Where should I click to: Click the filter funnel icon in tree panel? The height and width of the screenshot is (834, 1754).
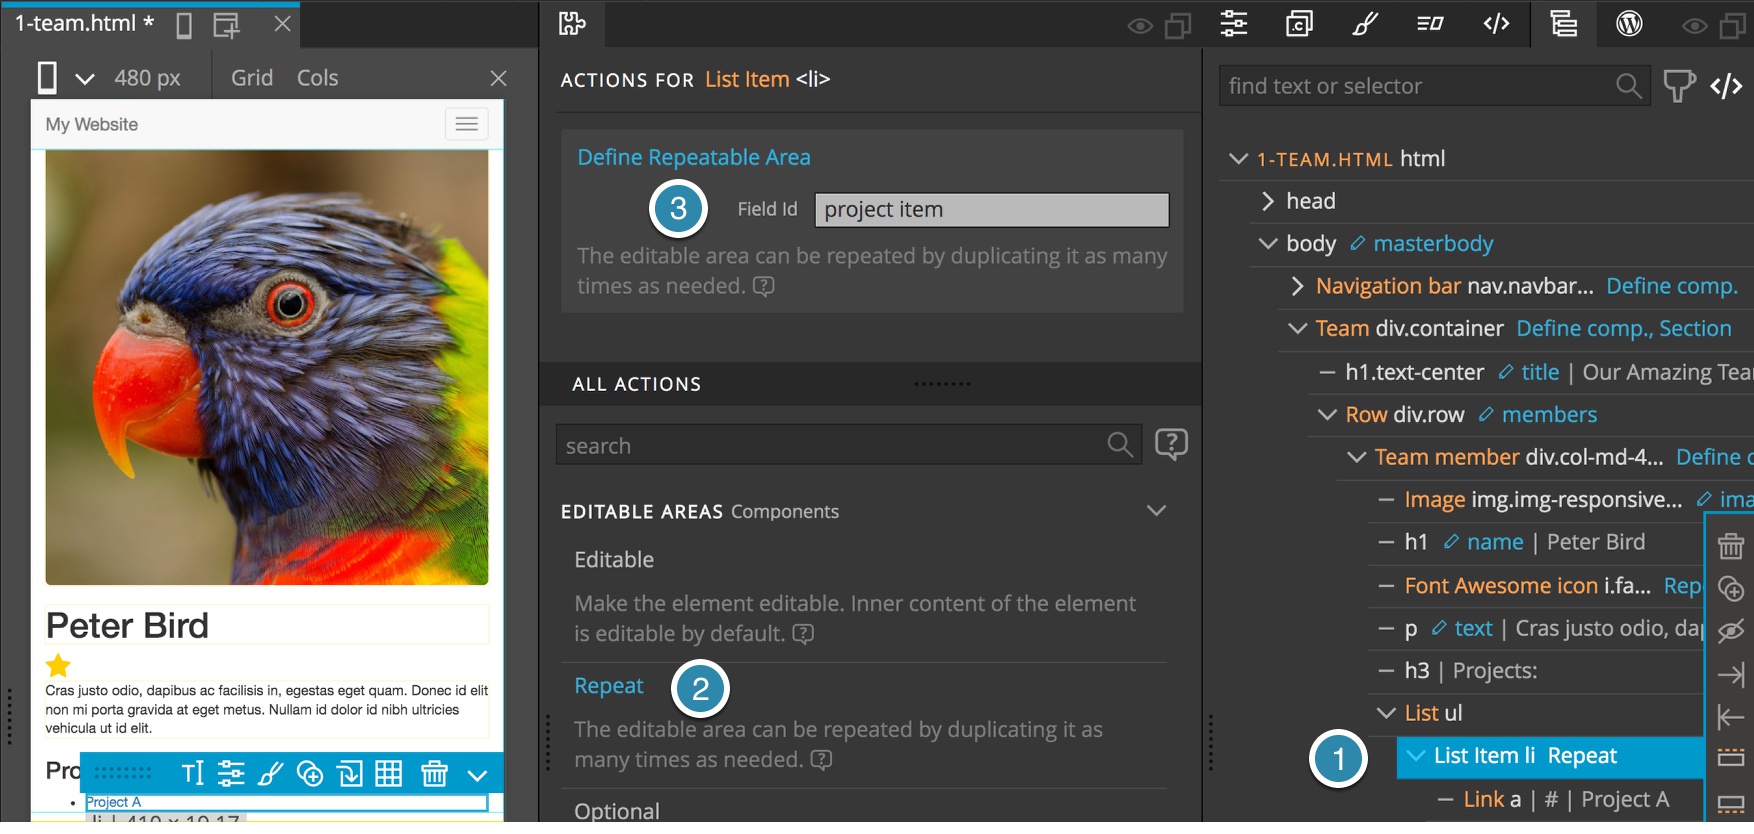click(x=1679, y=86)
